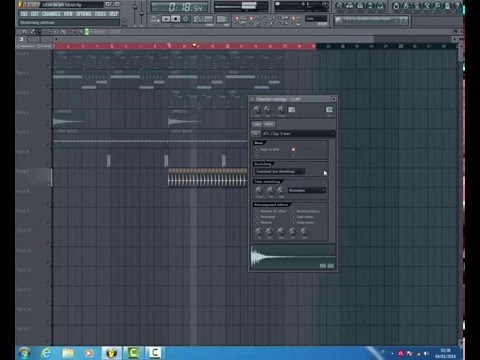Image resolution: width=480 pixels, height=360 pixels.
Task: Open File Explorer from taskbar
Action: coord(68,353)
